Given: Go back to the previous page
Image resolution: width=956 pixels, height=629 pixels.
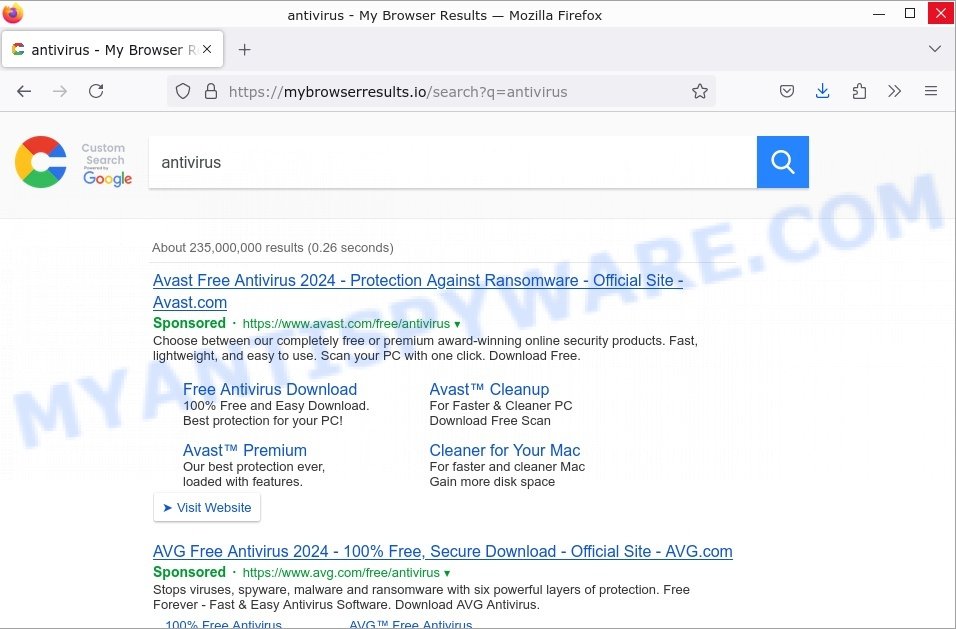Looking at the screenshot, I should click(x=24, y=91).
